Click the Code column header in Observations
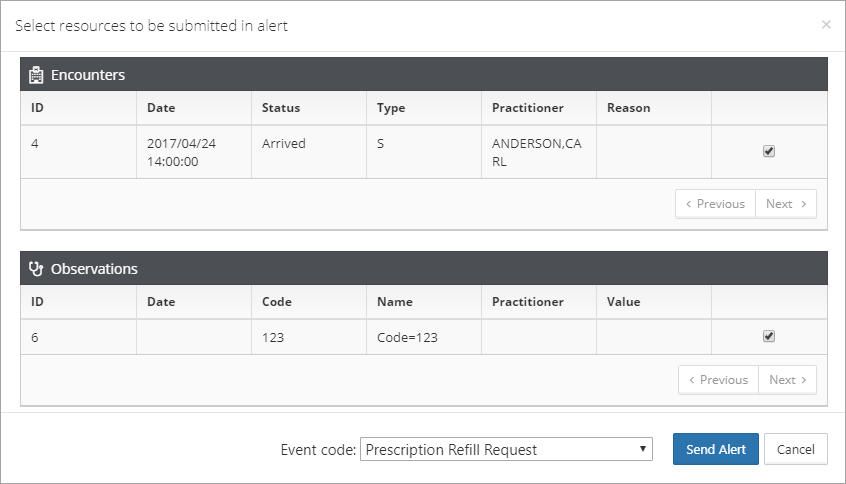 pos(277,302)
